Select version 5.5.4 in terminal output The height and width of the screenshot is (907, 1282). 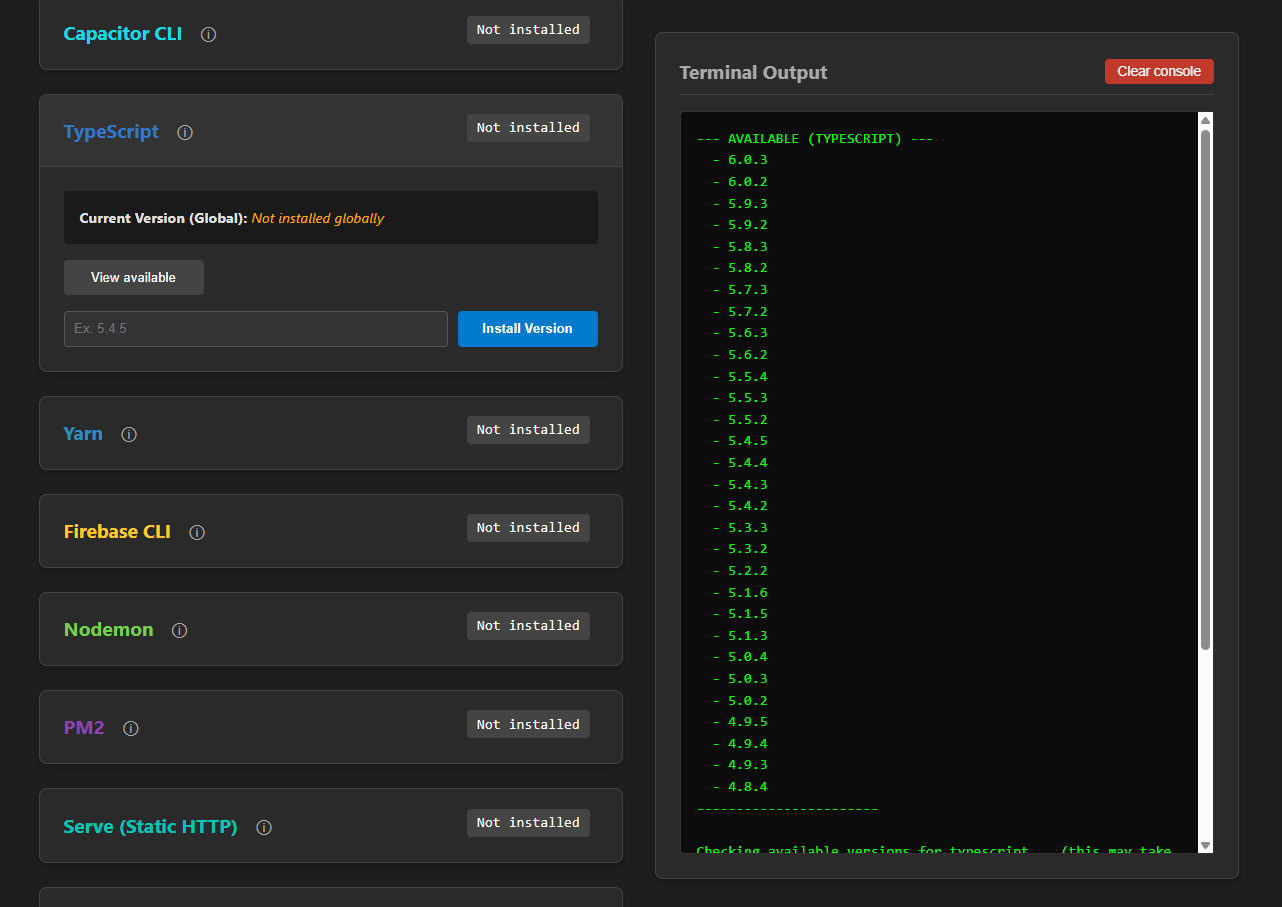pos(747,377)
